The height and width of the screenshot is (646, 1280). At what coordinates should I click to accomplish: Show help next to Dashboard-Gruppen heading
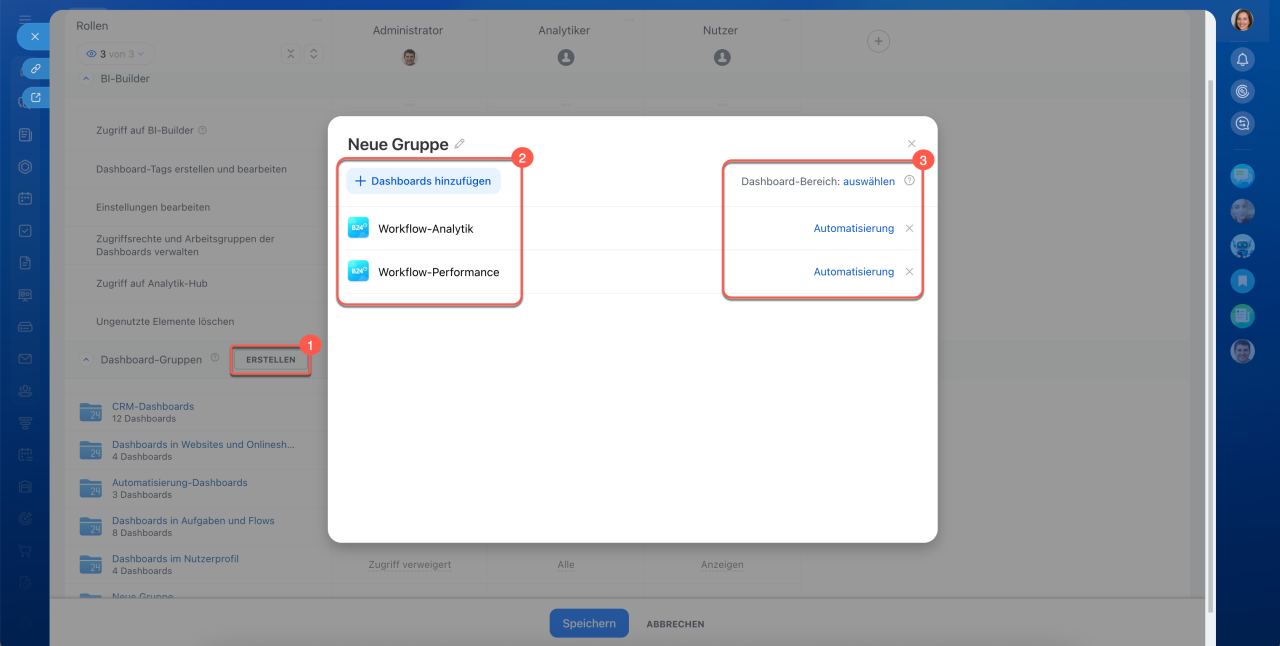[215, 358]
